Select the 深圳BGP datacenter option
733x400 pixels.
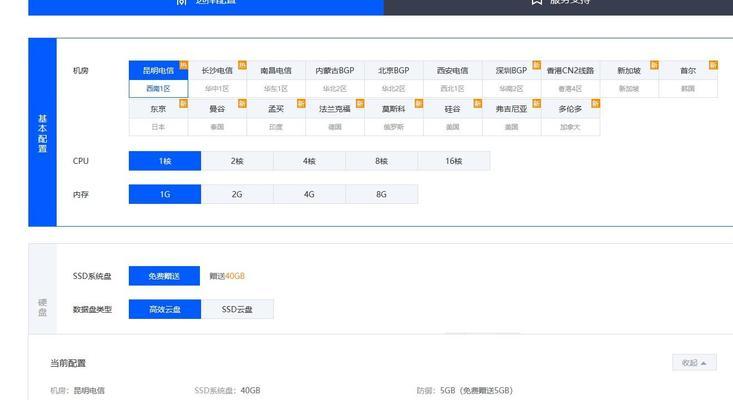[x=512, y=79]
